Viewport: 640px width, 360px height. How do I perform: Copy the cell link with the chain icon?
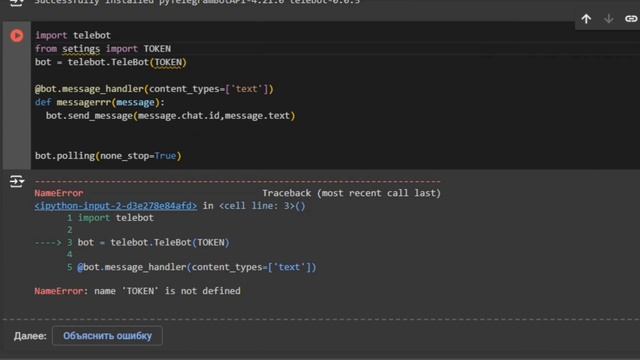pyautogui.click(x=631, y=19)
